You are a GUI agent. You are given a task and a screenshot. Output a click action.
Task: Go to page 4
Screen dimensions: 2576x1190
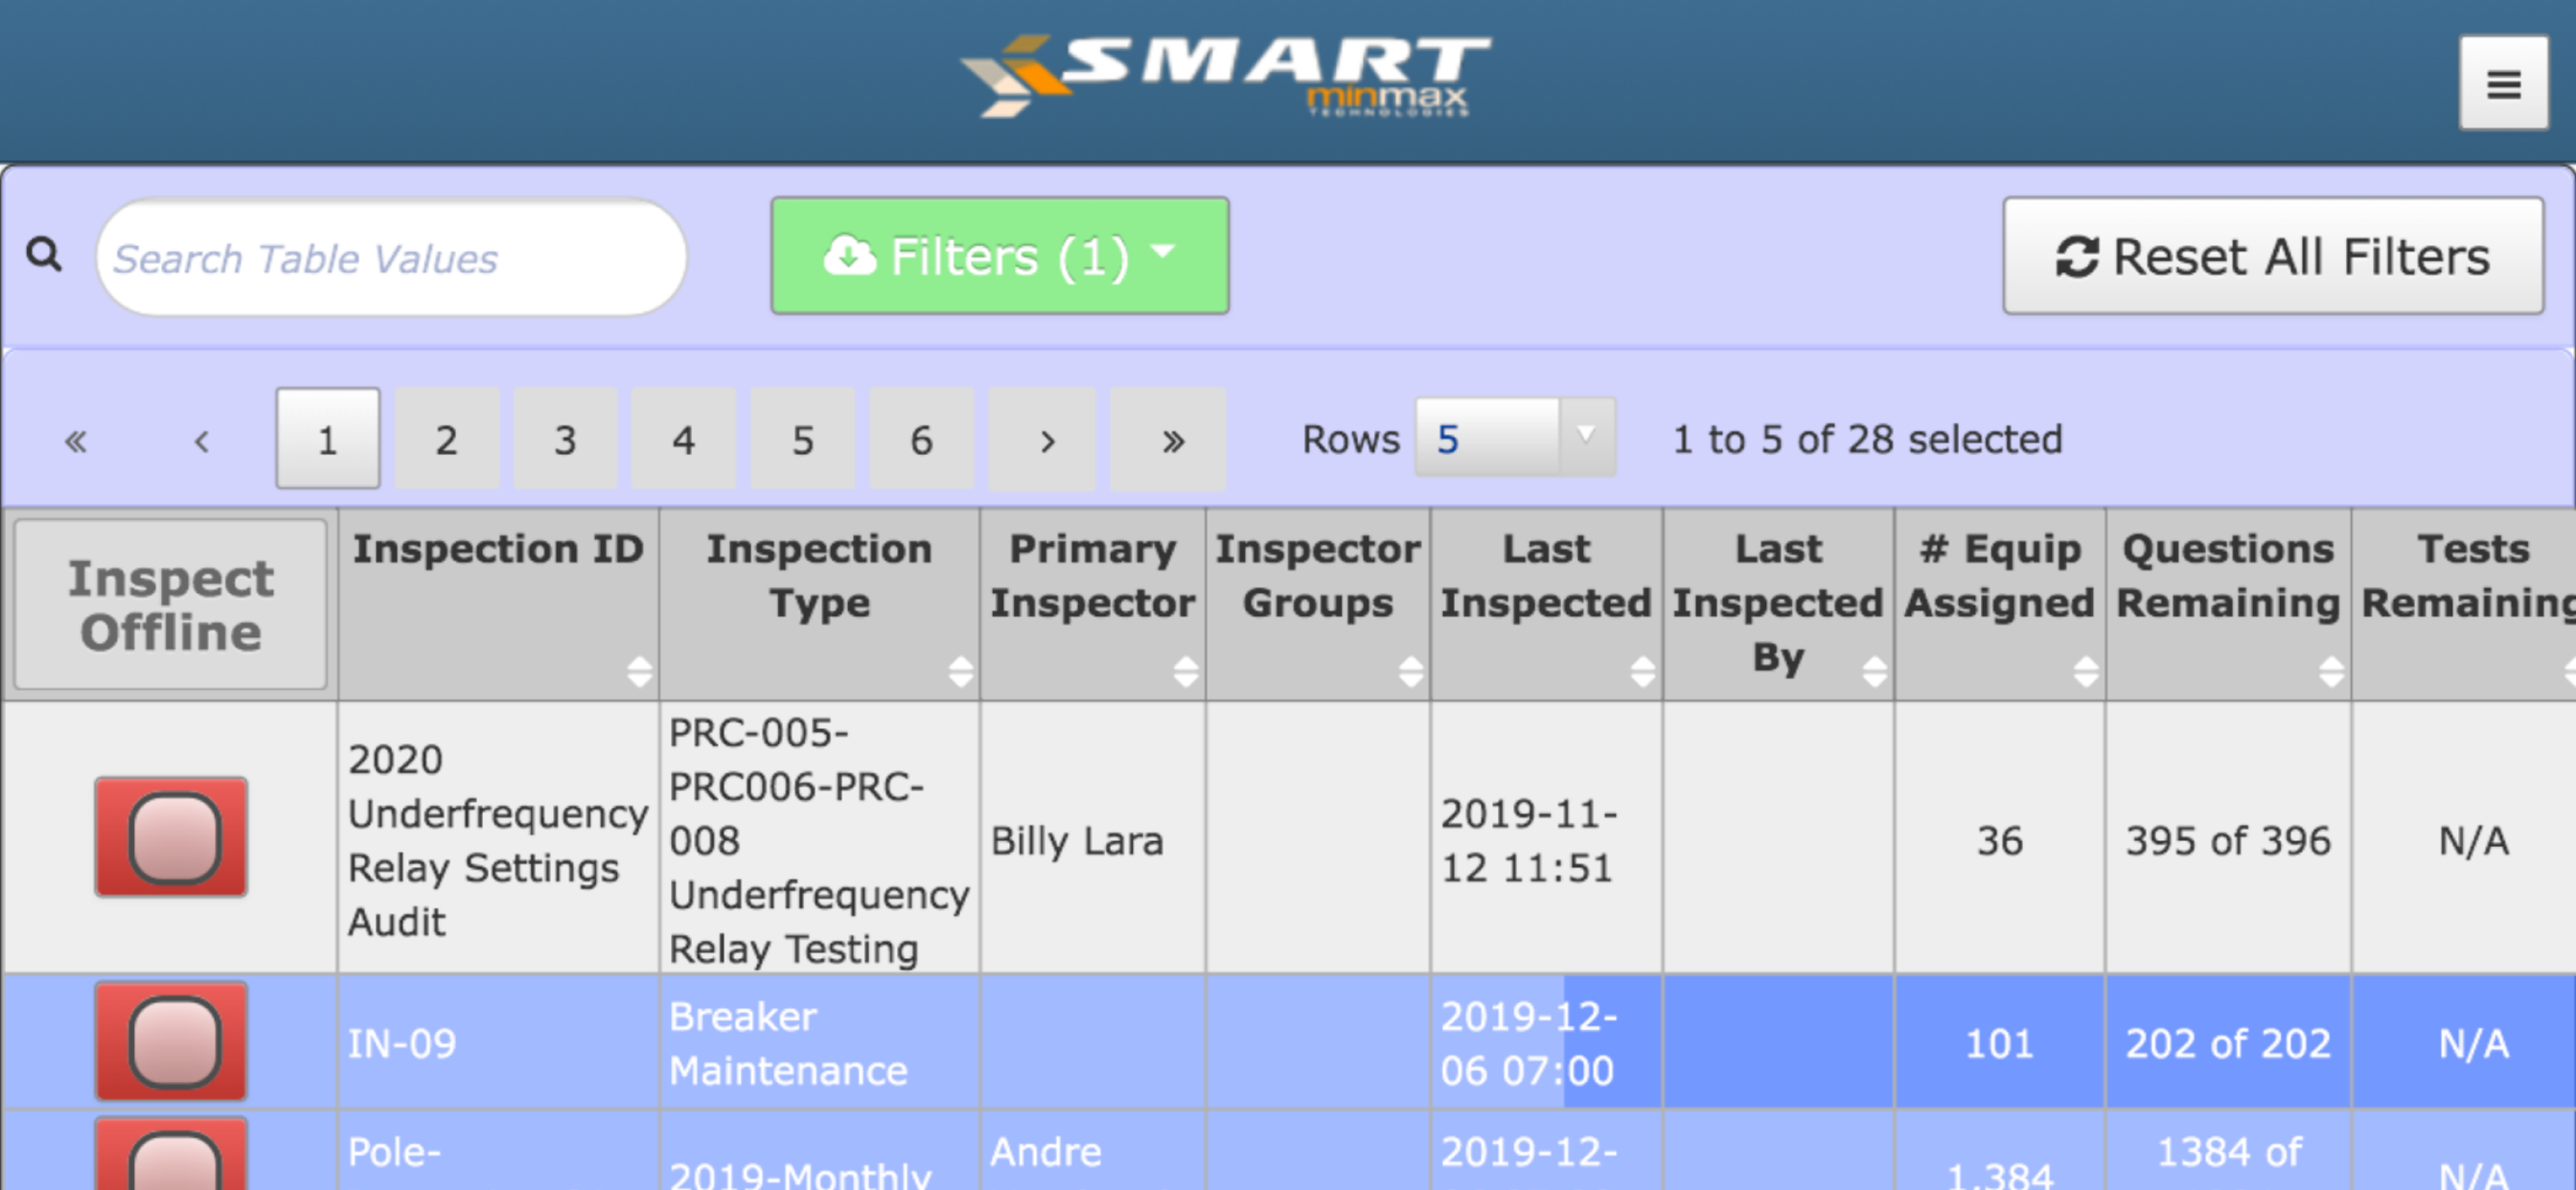(x=684, y=439)
